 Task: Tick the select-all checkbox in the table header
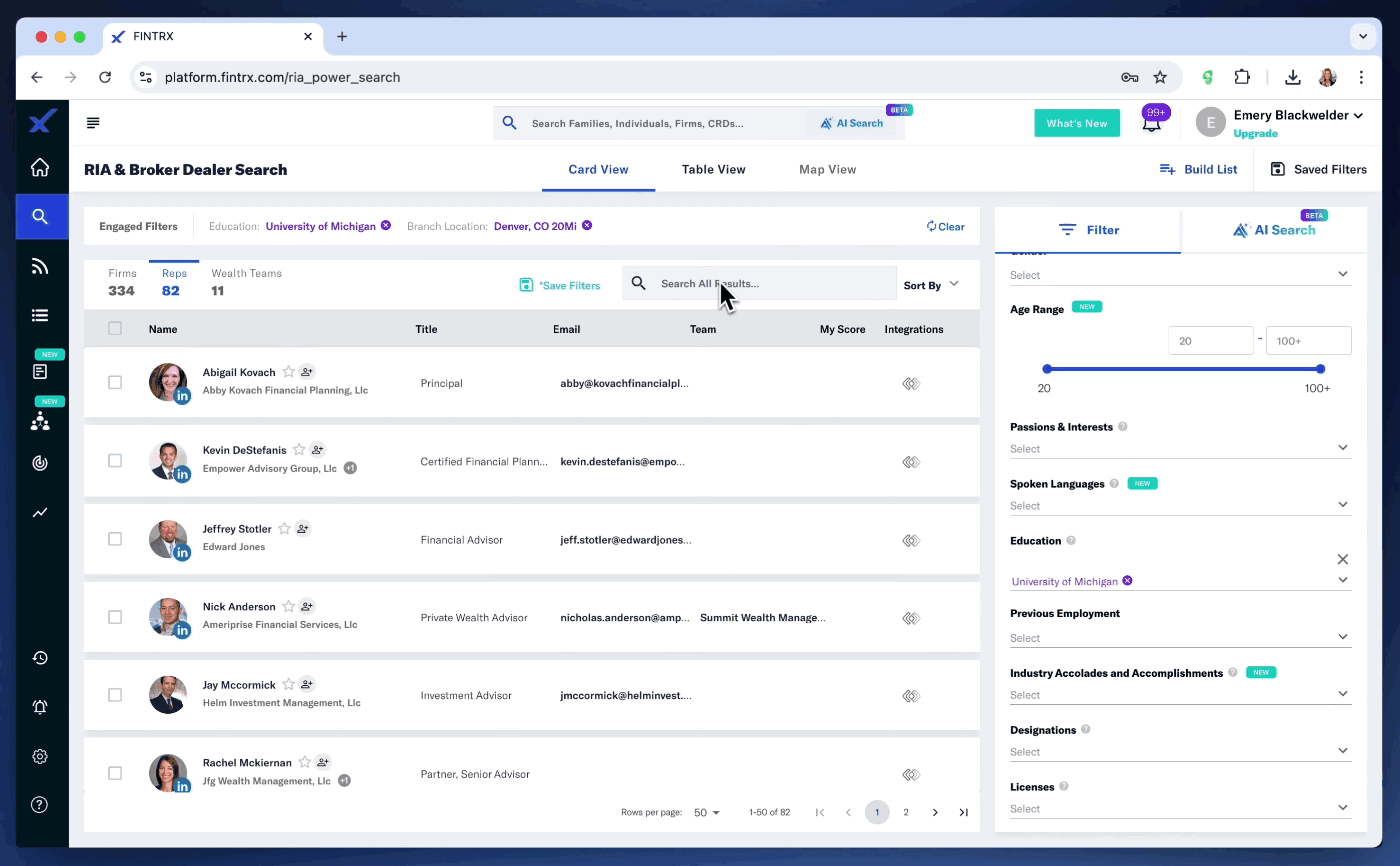[x=115, y=328]
